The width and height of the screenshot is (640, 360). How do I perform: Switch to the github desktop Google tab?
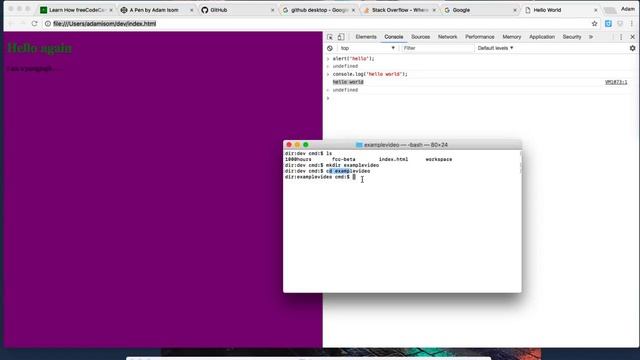319,10
